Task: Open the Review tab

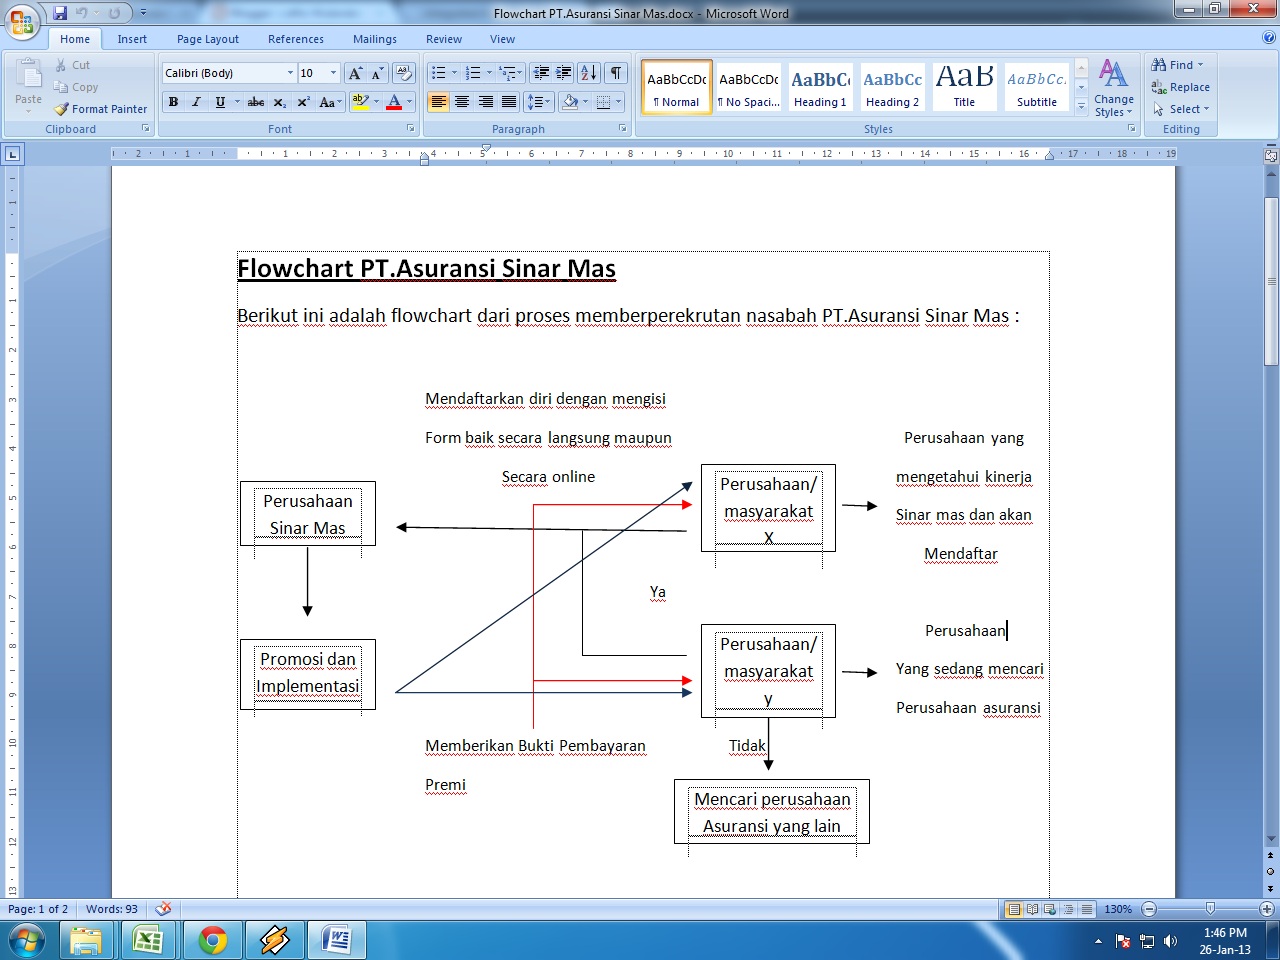Action: [444, 39]
